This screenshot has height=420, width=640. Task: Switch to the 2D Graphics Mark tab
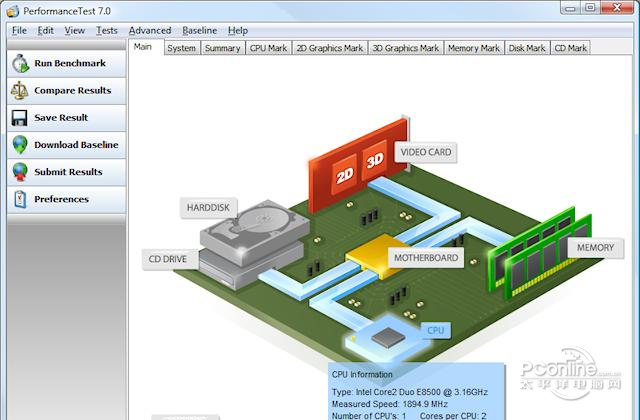point(330,48)
